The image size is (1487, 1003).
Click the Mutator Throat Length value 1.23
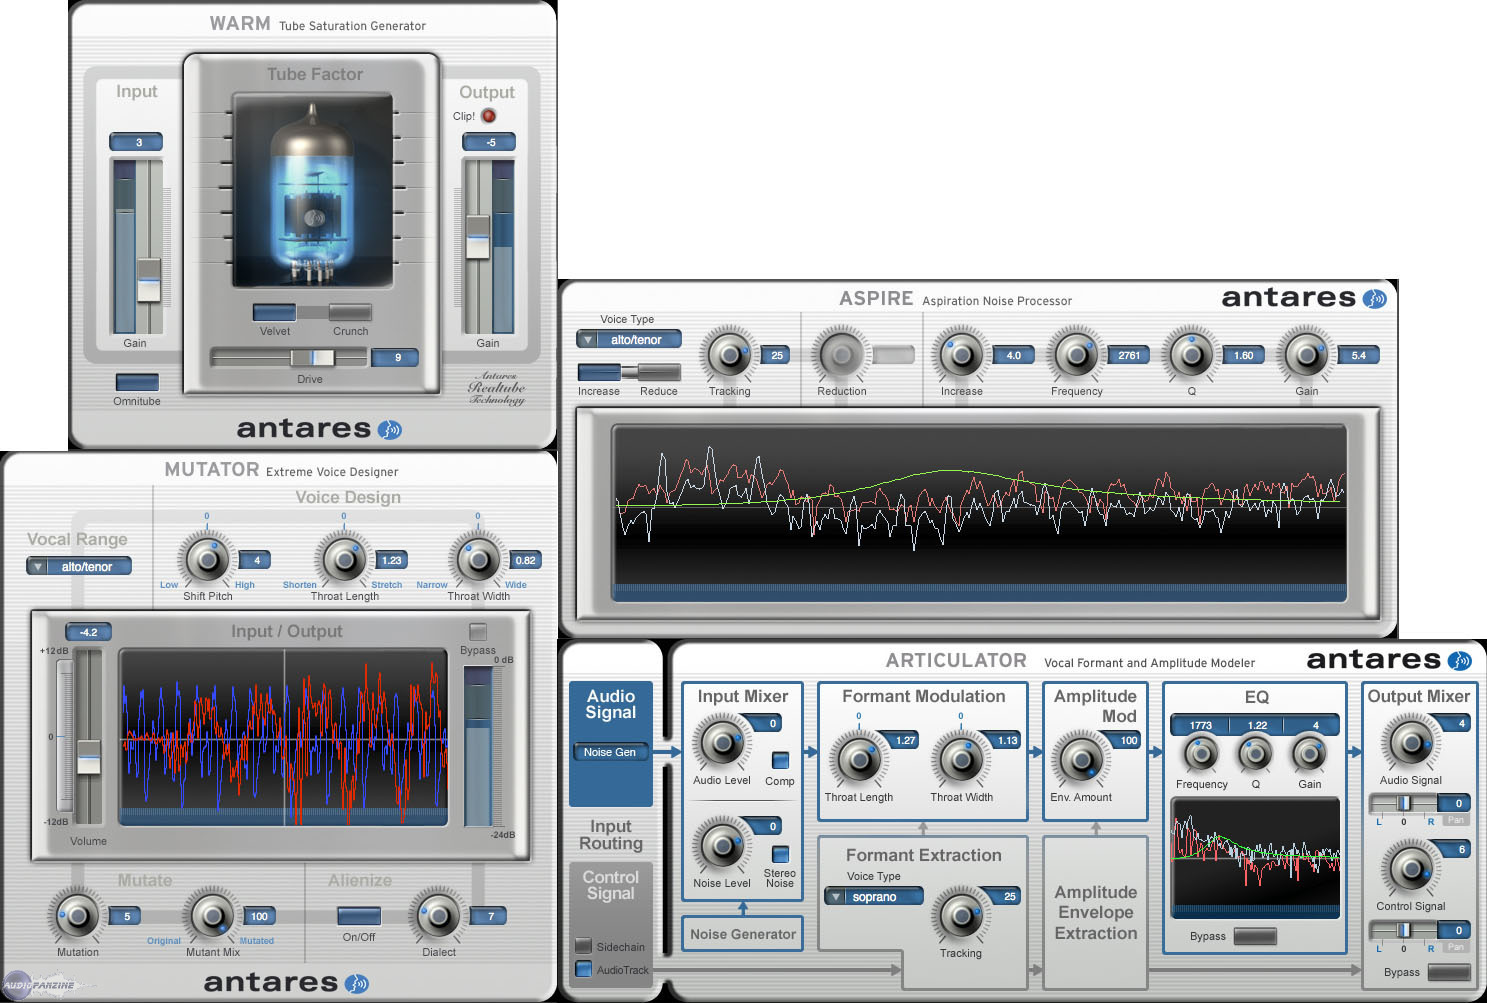click(392, 560)
